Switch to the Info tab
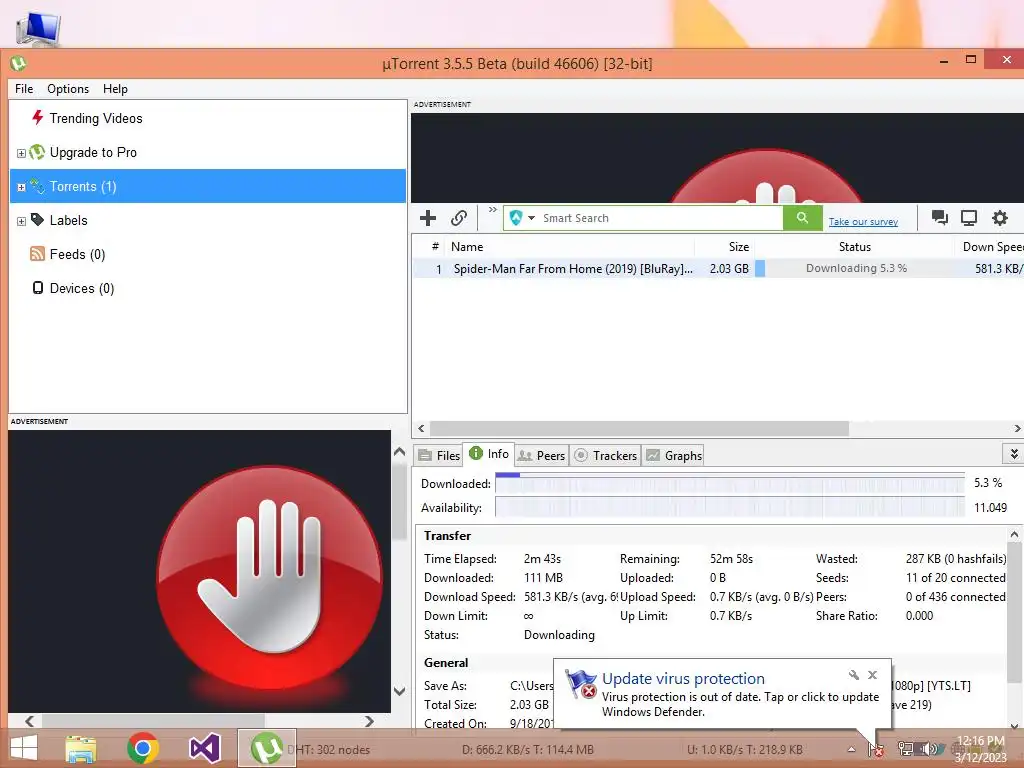Viewport: 1024px width, 768px height. pyautogui.click(x=489, y=453)
